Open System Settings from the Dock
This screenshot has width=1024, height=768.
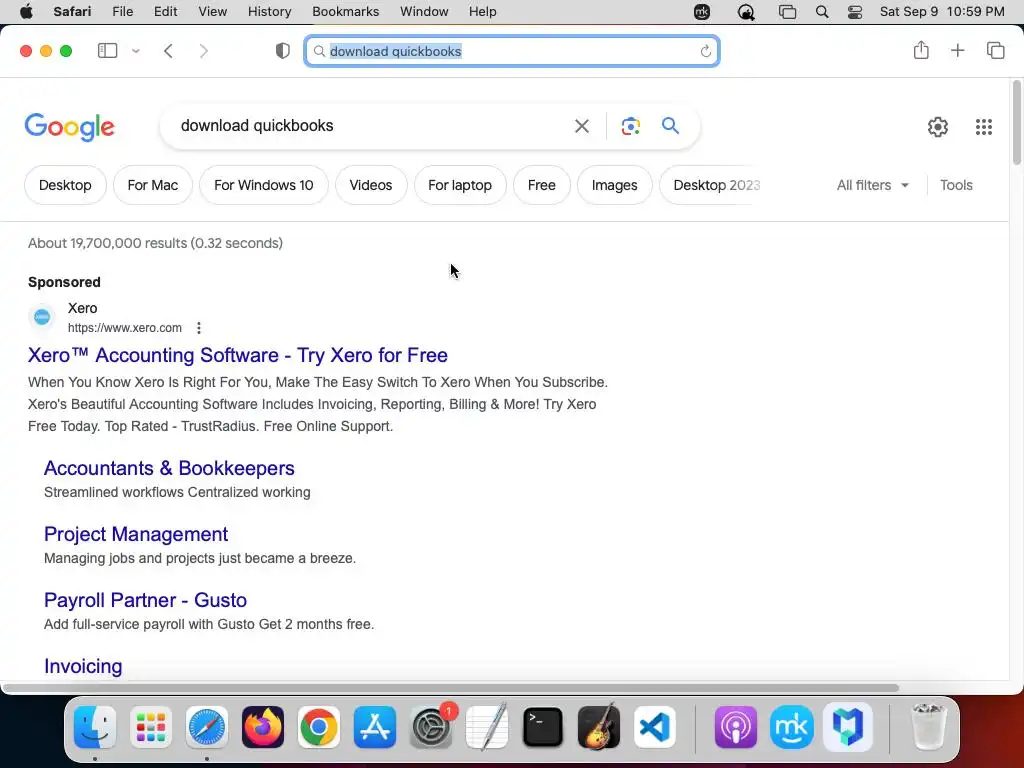pyautogui.click(x=431, y=727)
